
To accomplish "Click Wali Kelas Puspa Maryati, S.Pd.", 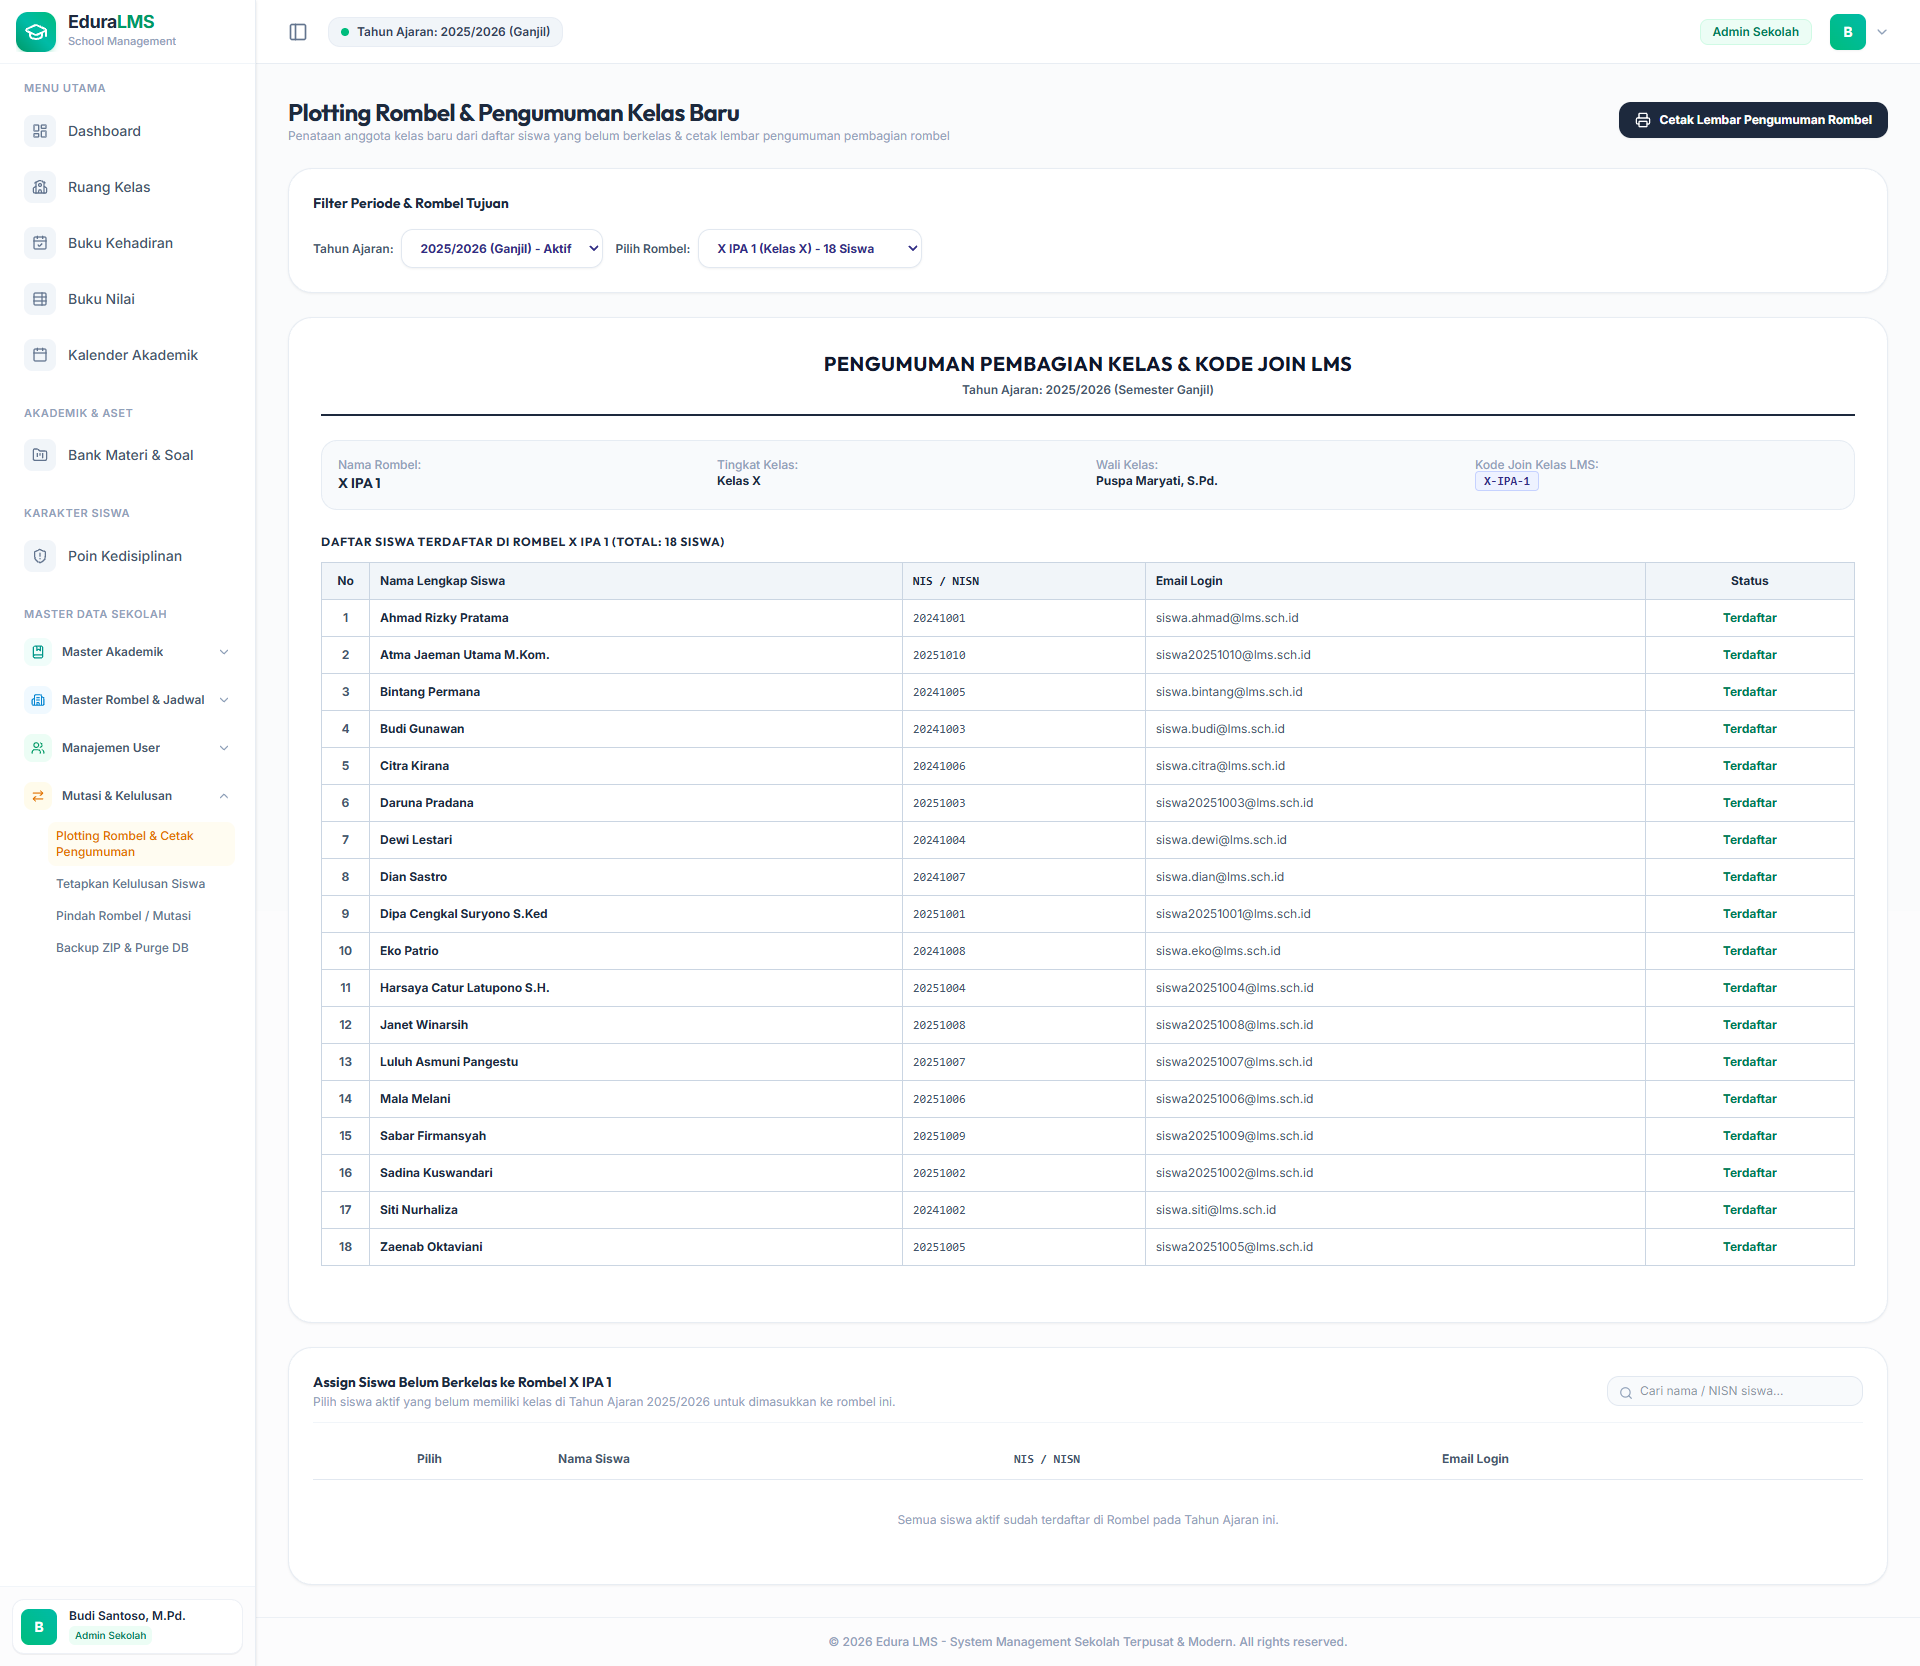I will 1156,481.
